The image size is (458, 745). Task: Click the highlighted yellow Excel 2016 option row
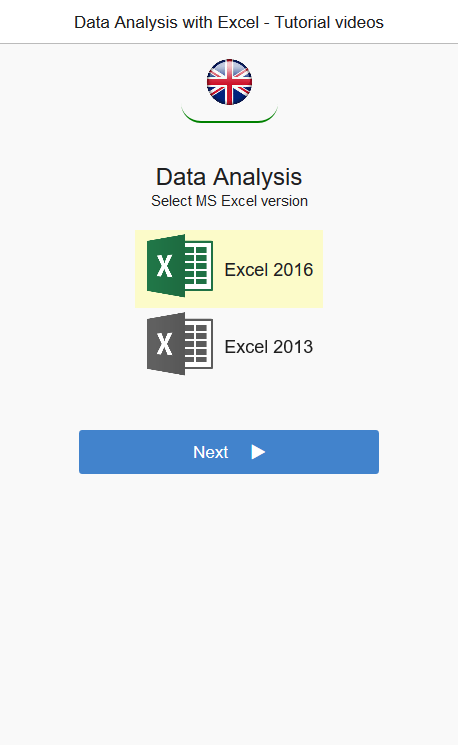(x=229, y=269)
